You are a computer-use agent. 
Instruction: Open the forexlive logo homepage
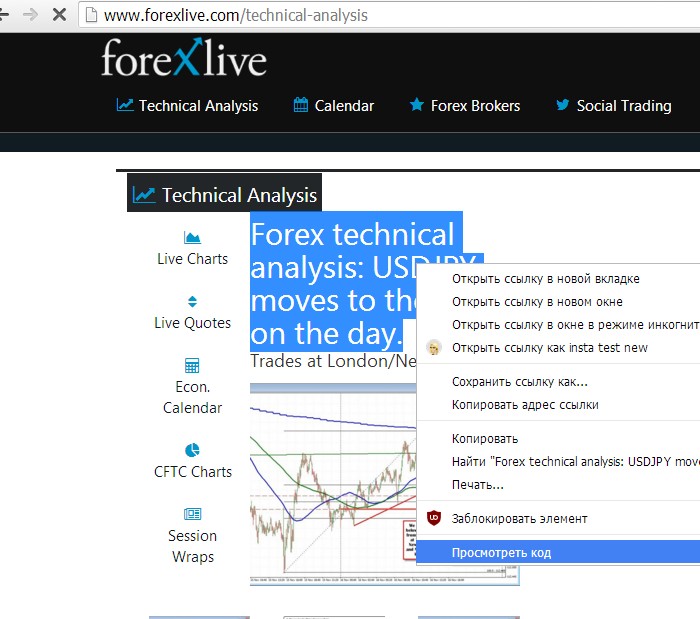coord(184,58)
